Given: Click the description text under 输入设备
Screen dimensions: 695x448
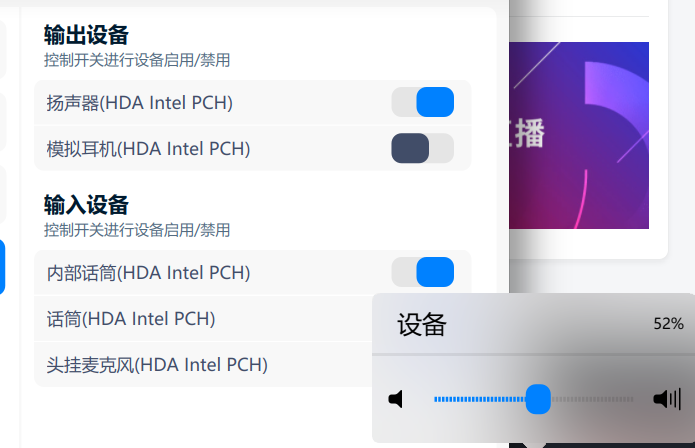Looking at the screenshot, I should click(x=137, y=230).
